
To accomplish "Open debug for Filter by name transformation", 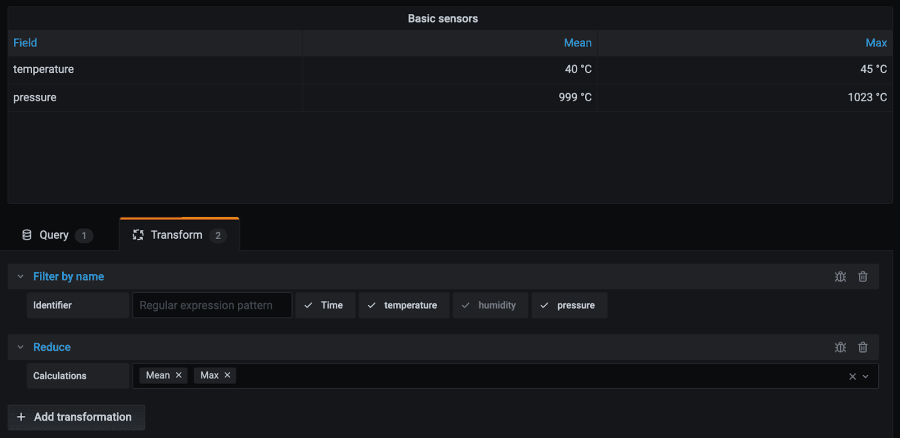I will [840, 277].
